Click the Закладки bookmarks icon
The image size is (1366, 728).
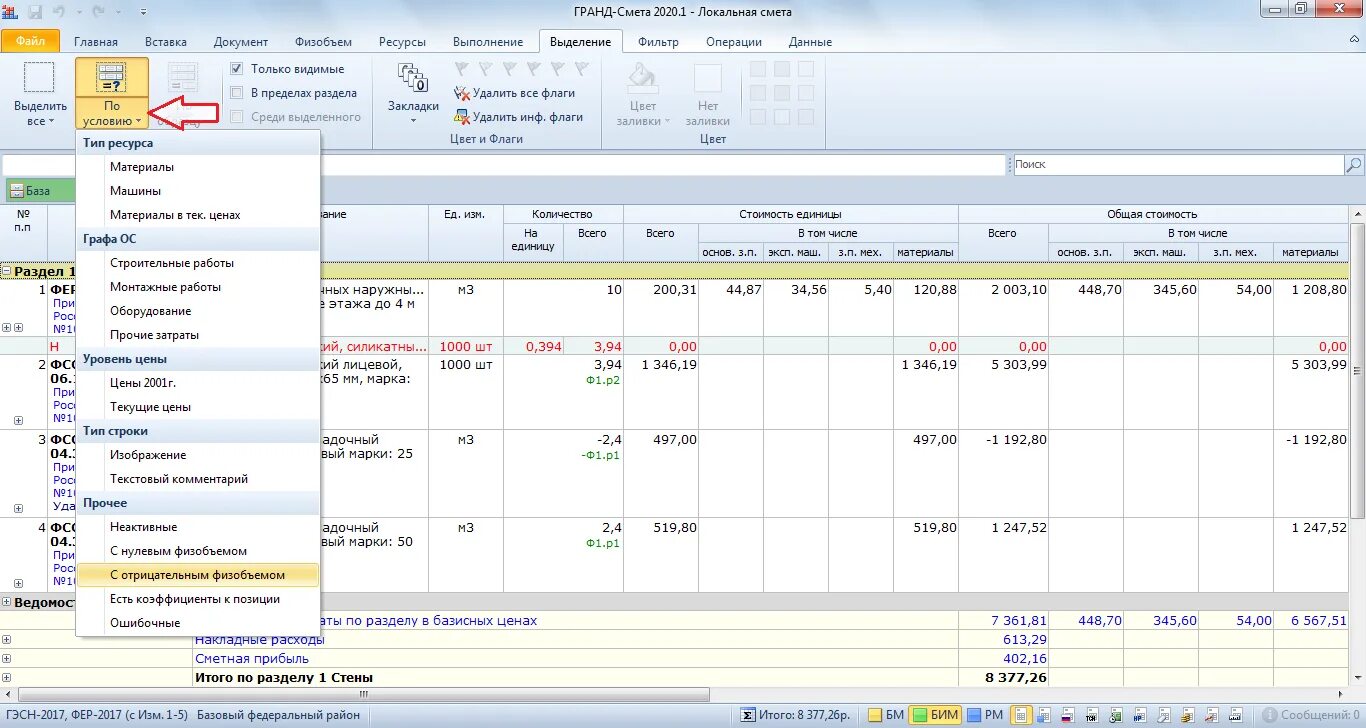413,78
